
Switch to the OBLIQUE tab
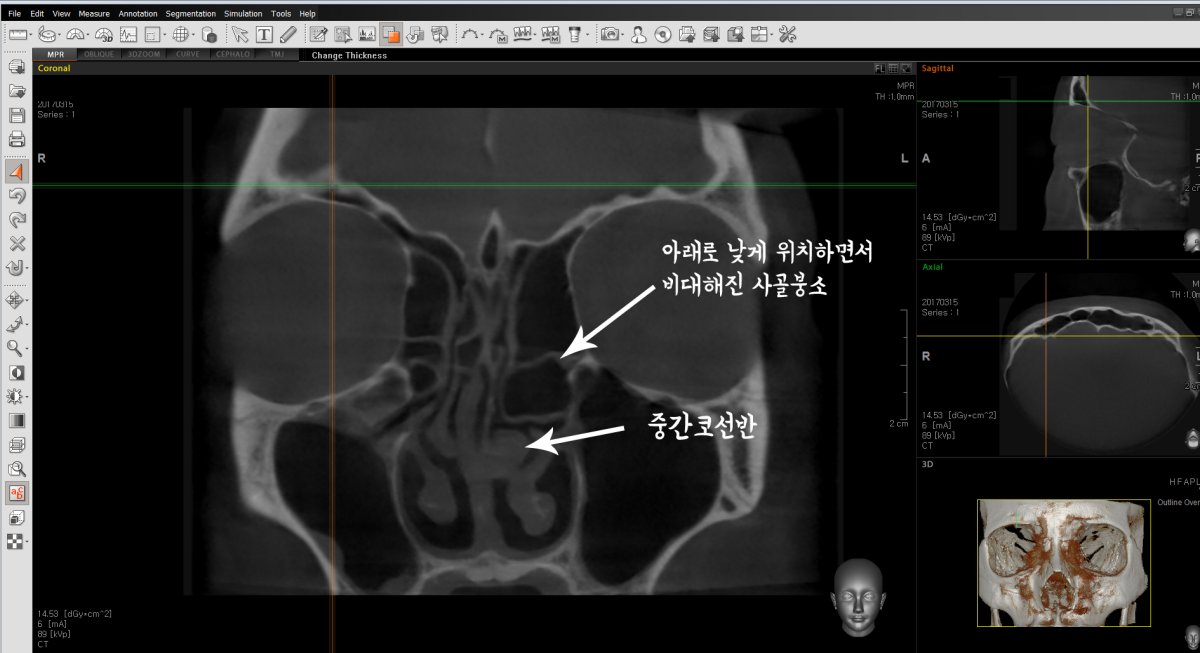(98, 55)
